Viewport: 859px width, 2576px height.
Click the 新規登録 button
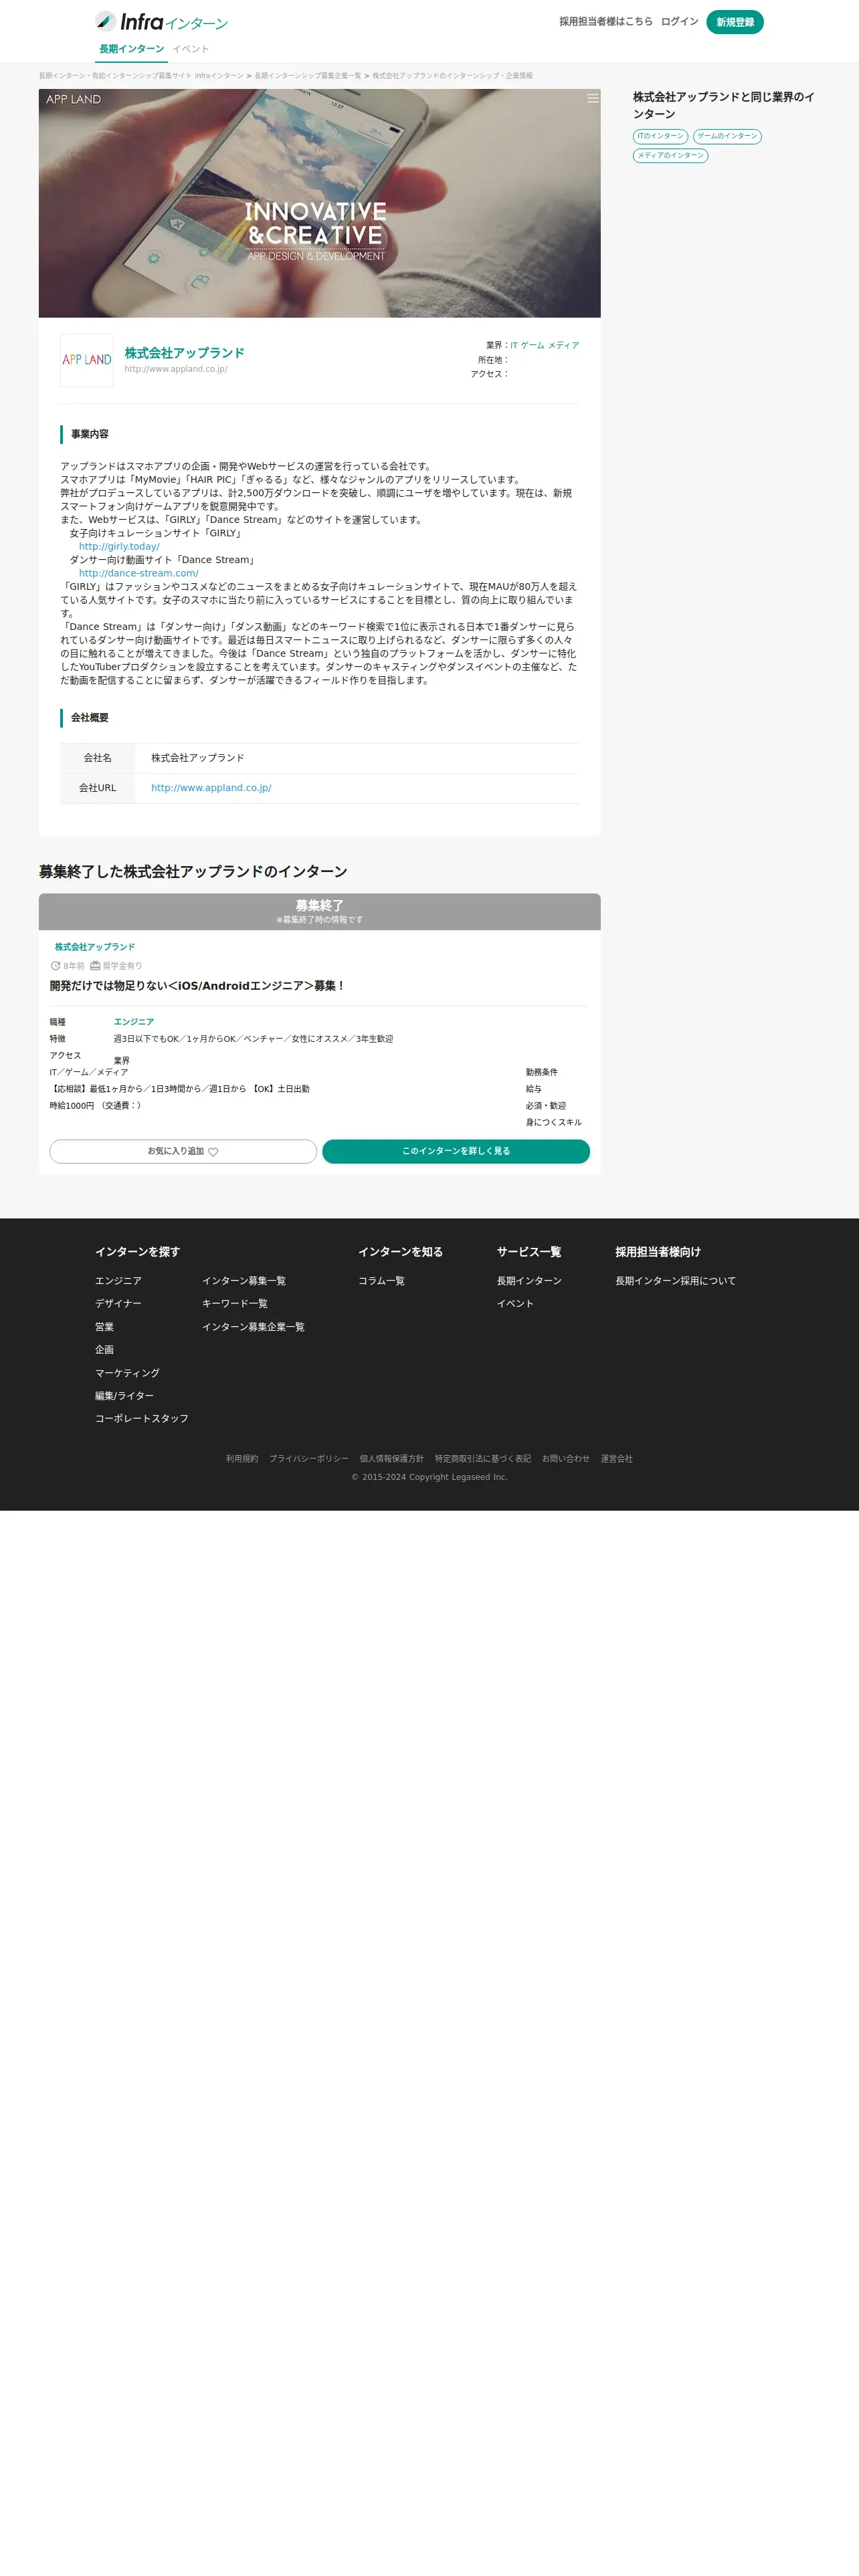pyautogui.click(x=735, y=22)
